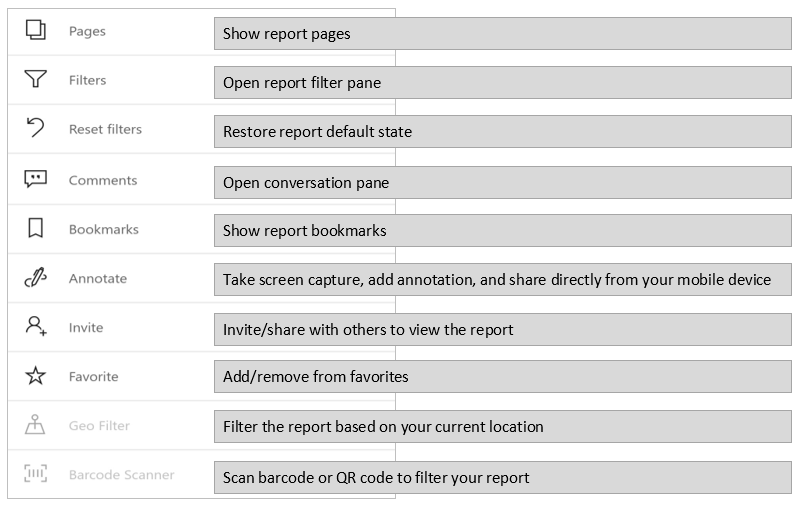Click the 'Show report pages' description box
This screenshot has width=802, height=508.
502,34
